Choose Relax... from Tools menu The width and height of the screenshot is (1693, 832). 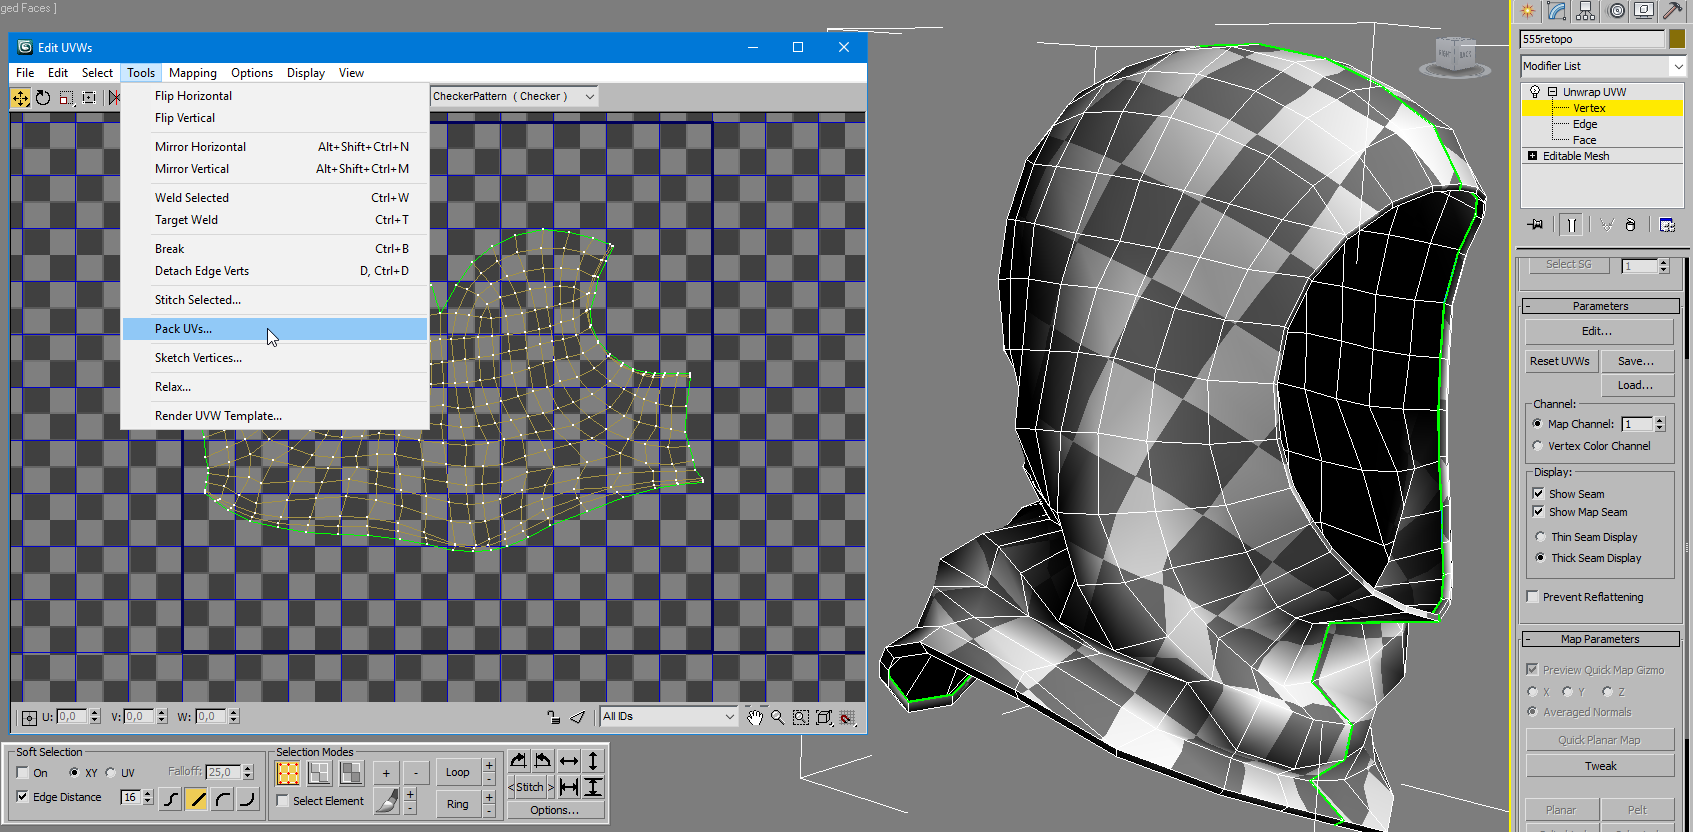point(275,387)
